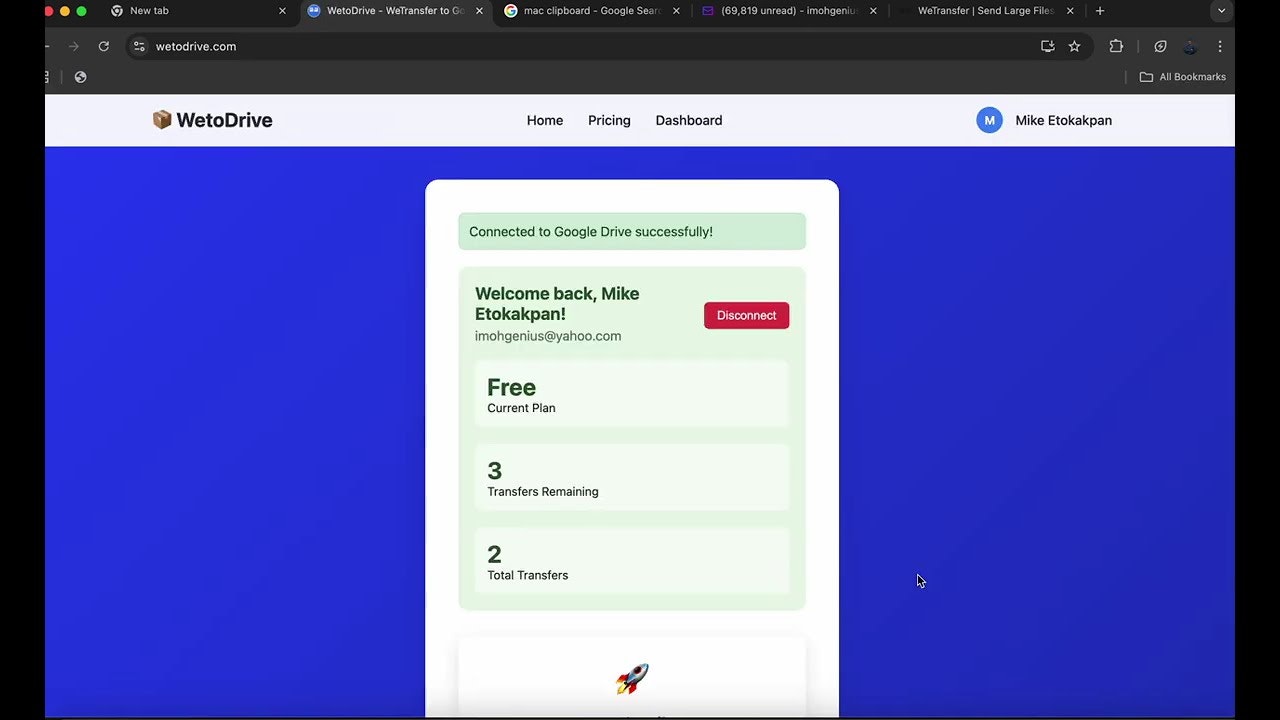Close the Yahoo mail tab
The image size is (1280, 720).
coord(873,11)
